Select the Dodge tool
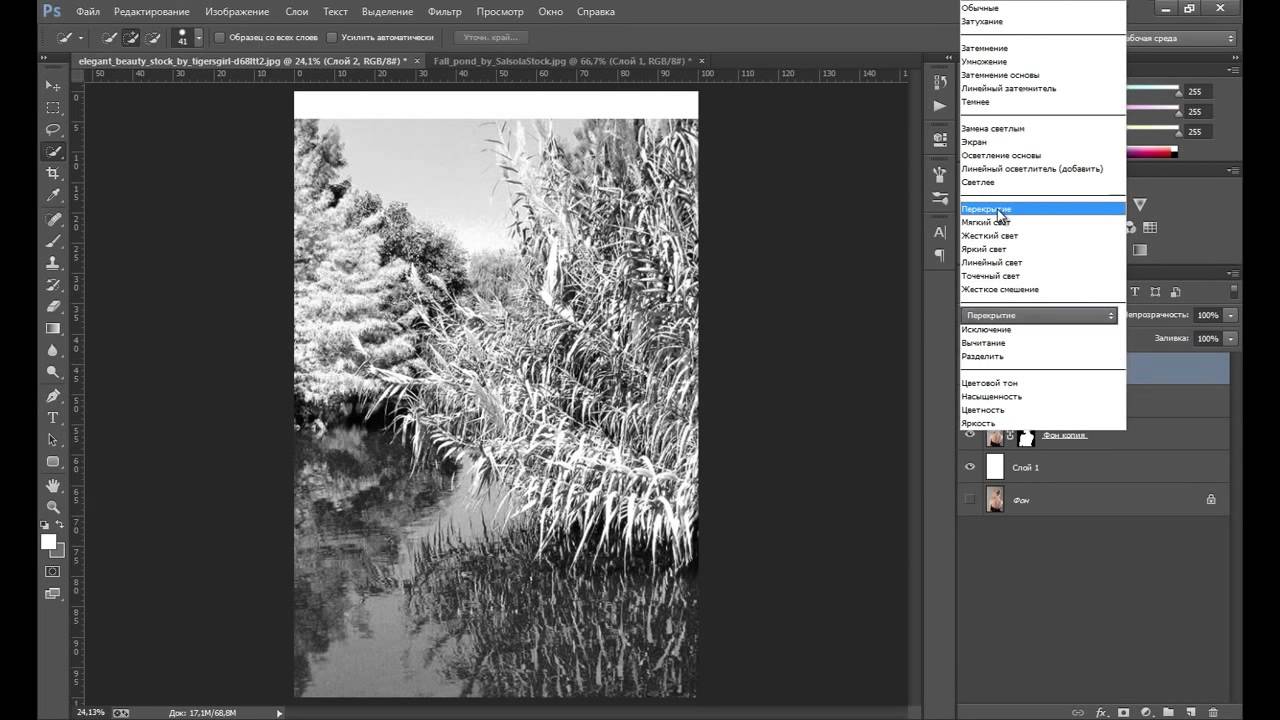The width and height of the screenshot is (1280, 720). coord(53,373)
